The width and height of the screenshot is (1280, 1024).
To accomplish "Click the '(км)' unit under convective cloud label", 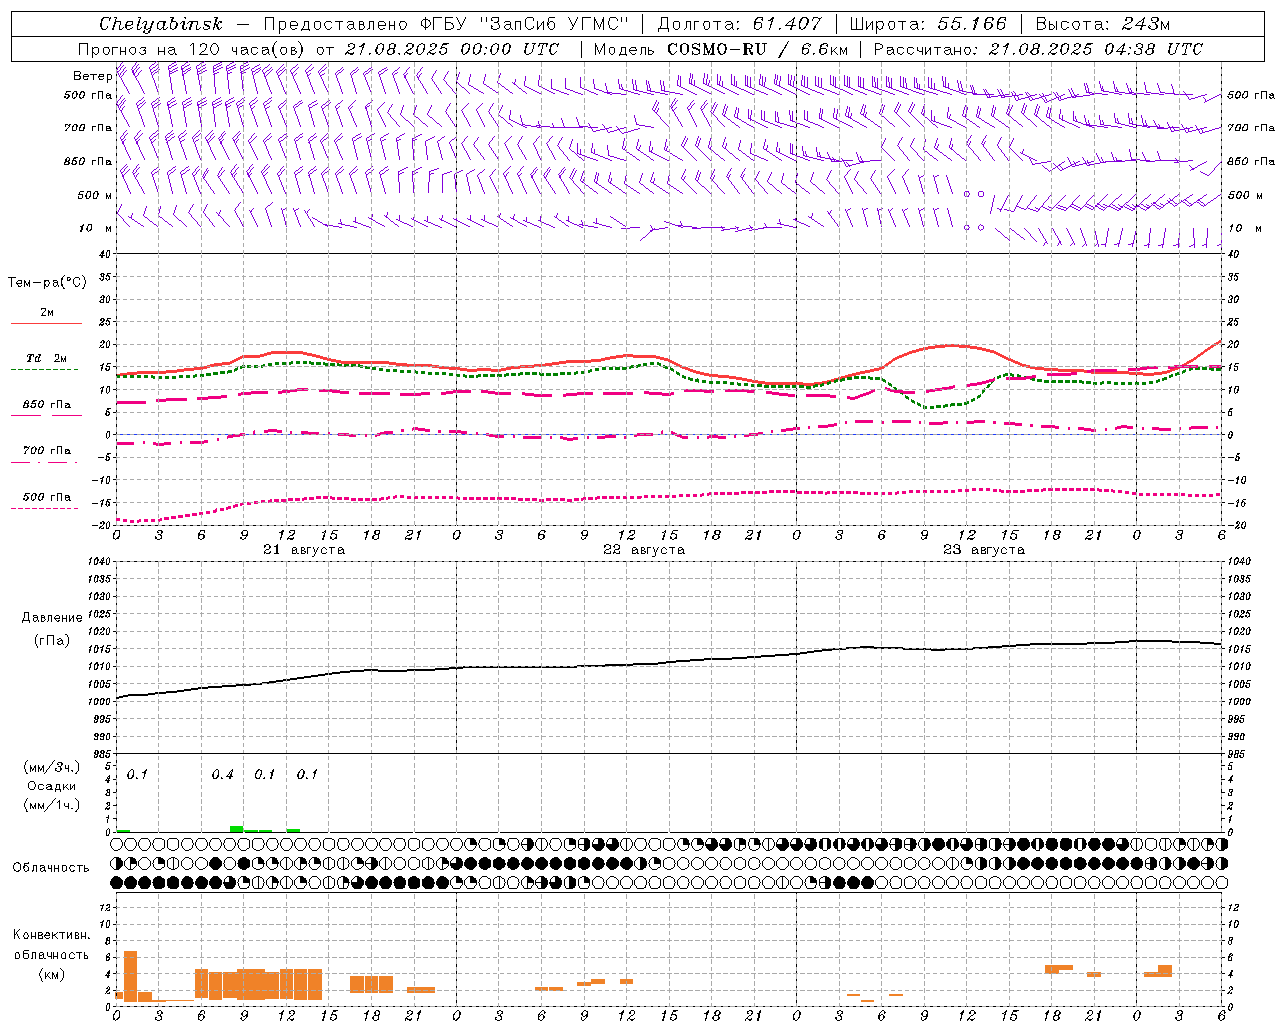I will [51, 974].
